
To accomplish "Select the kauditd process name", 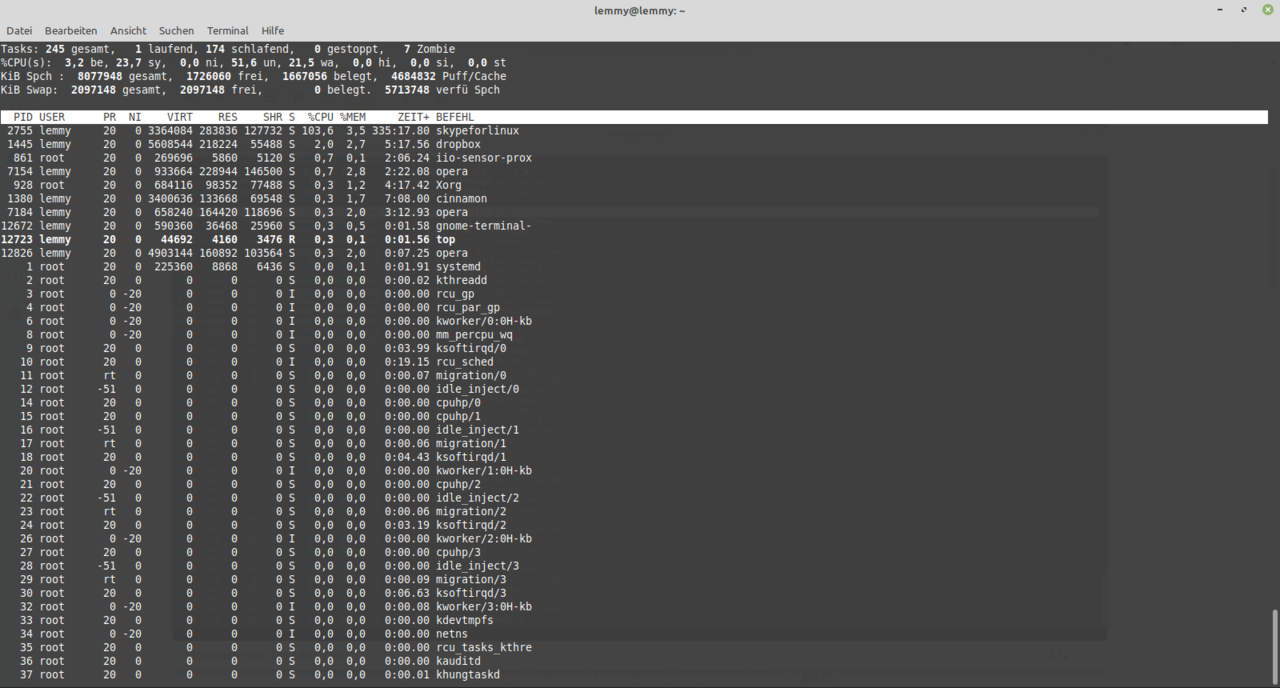I will tap(458, 661).
